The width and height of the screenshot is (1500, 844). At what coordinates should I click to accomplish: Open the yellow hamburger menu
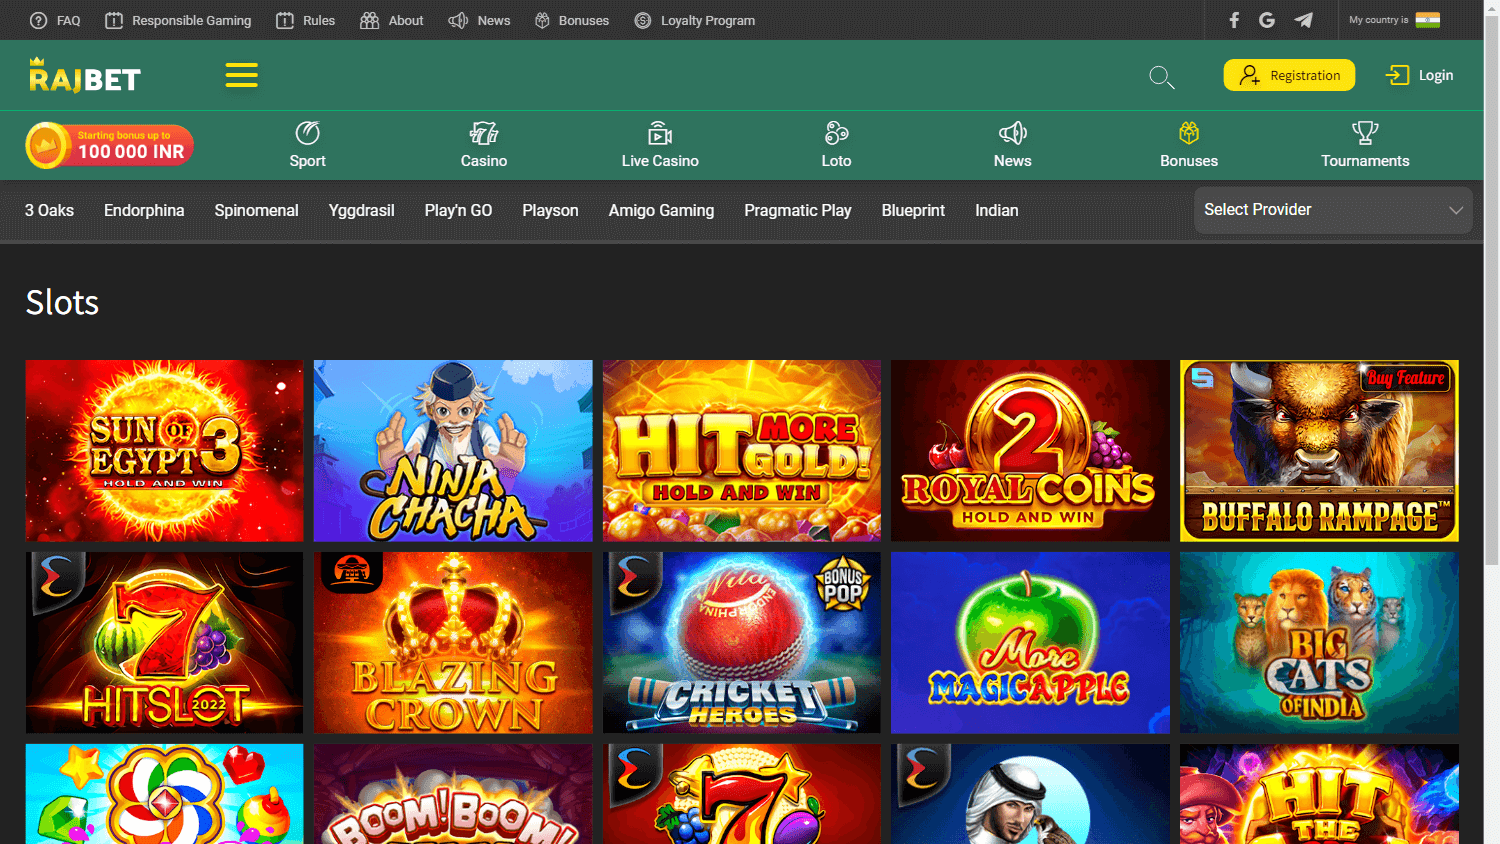241,75
